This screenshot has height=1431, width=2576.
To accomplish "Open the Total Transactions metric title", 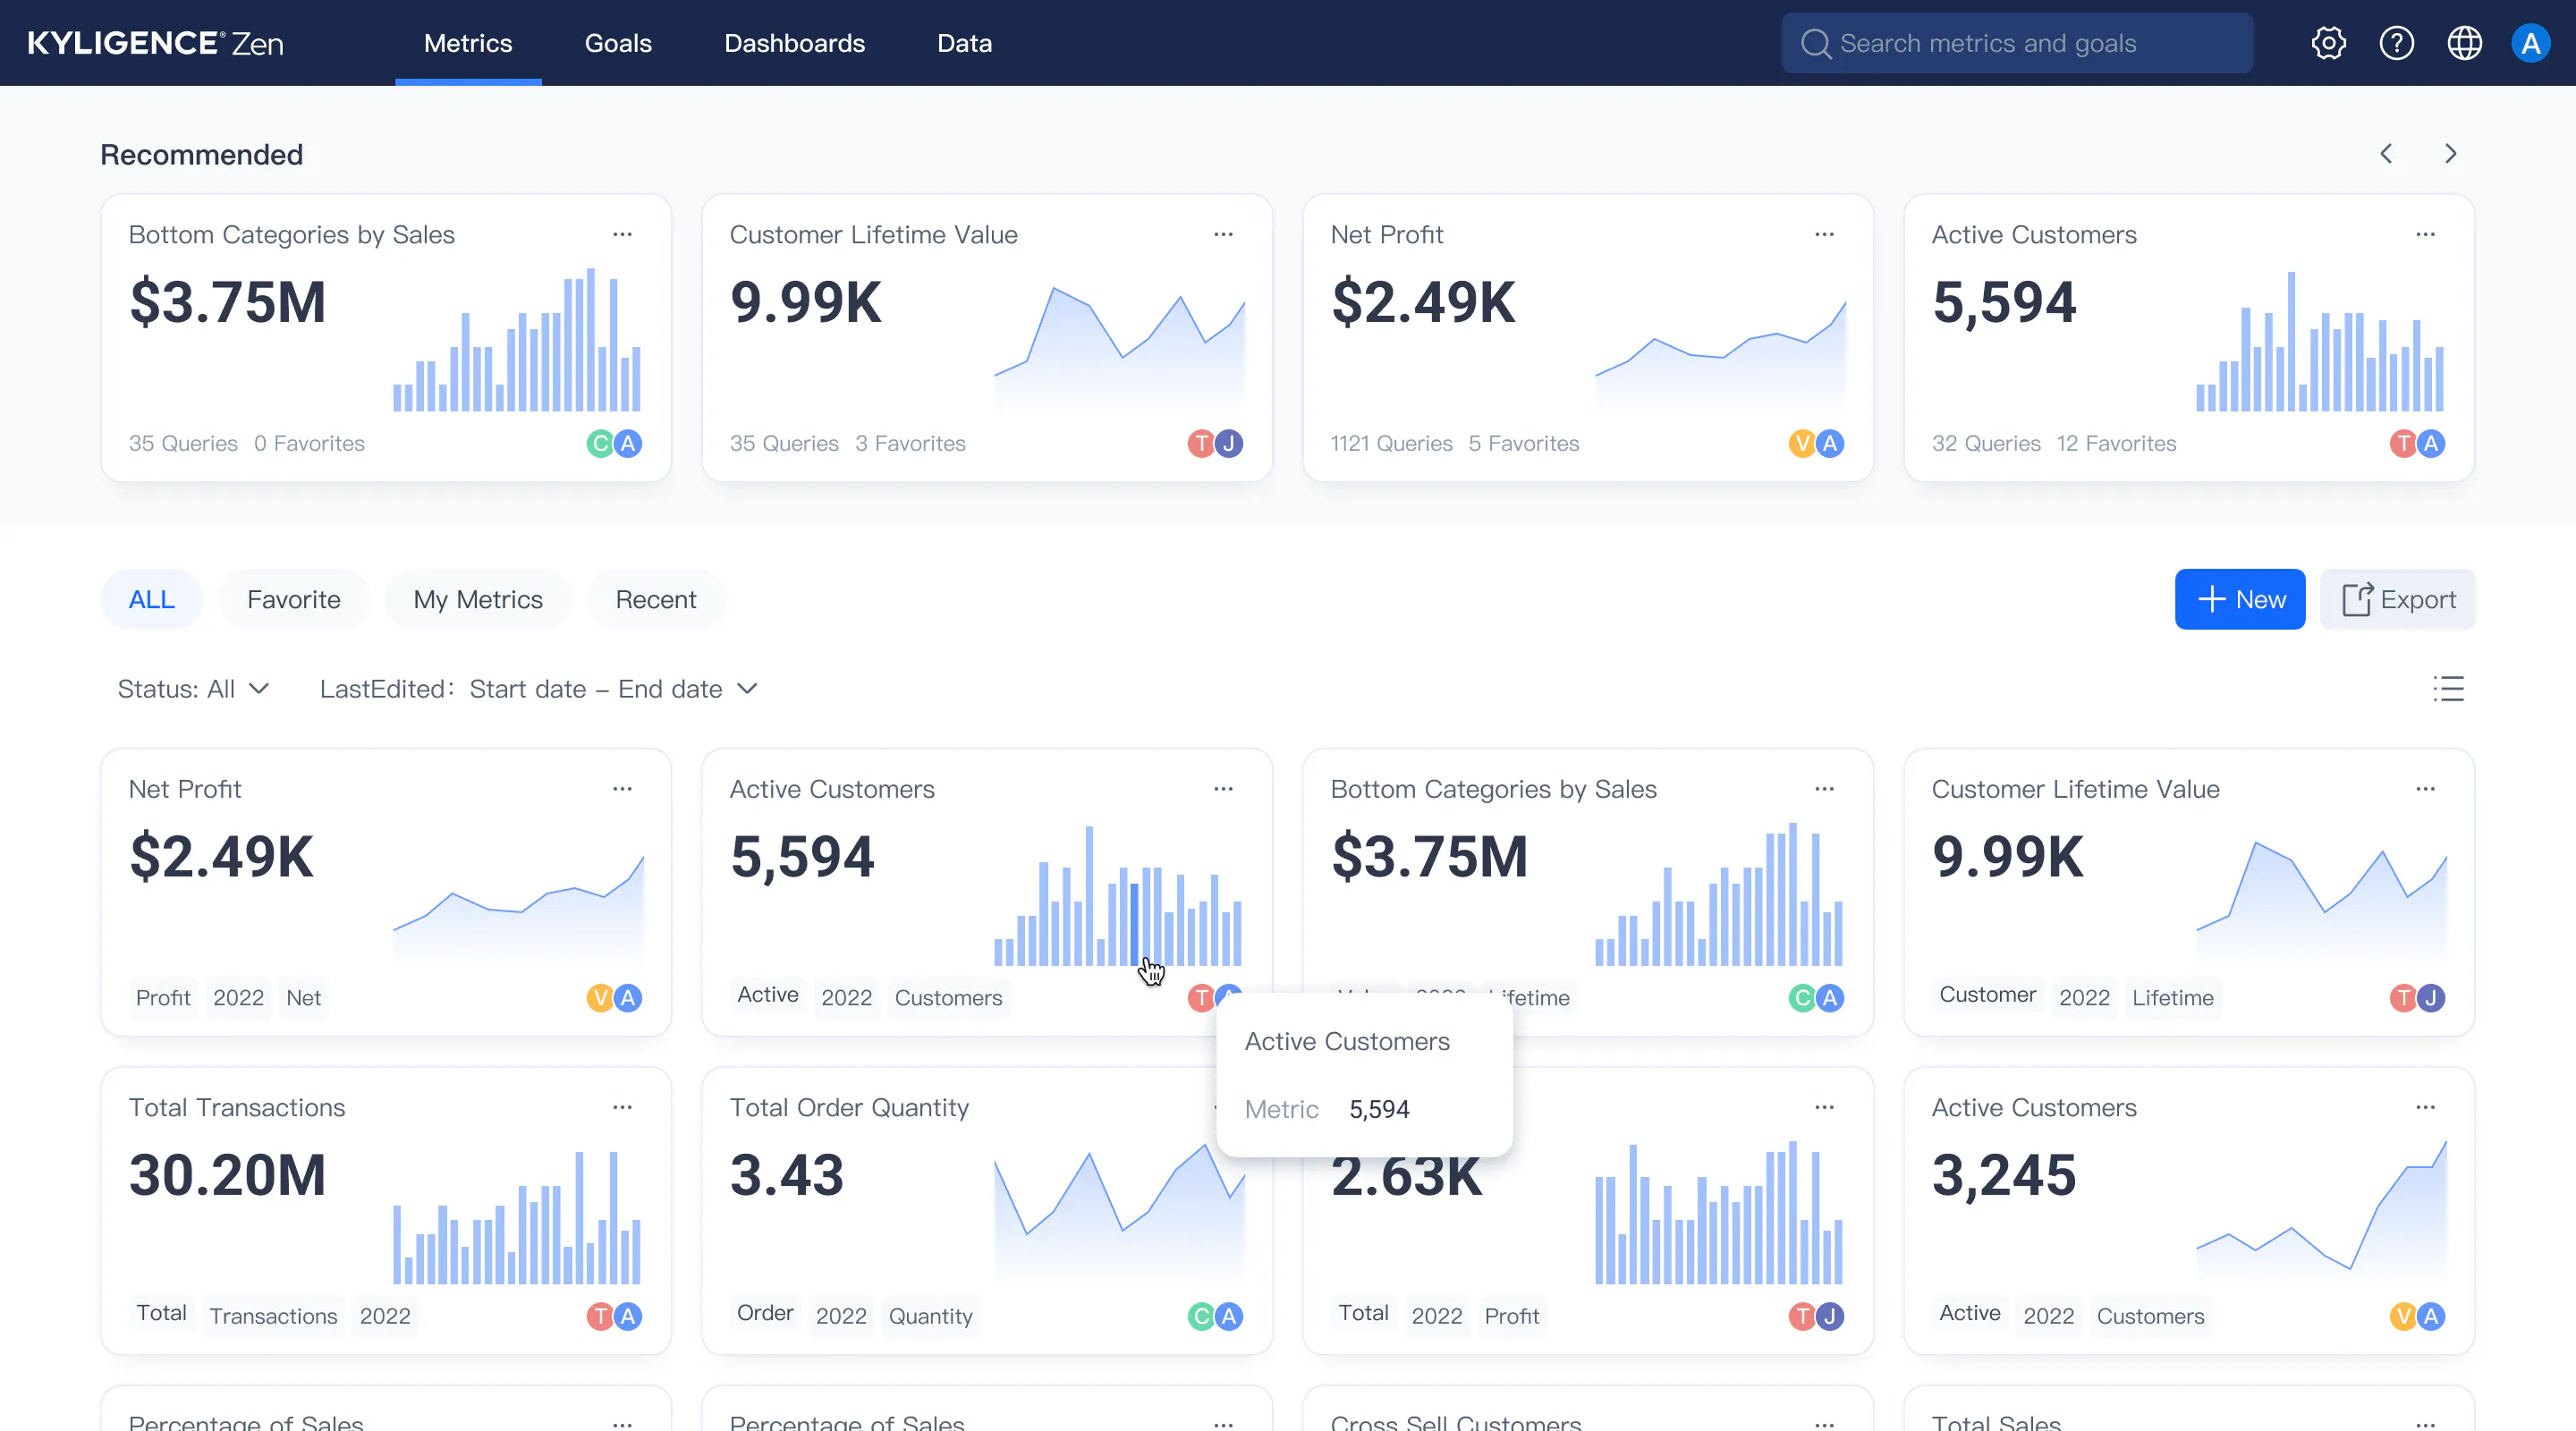I will coord(237,1107).
